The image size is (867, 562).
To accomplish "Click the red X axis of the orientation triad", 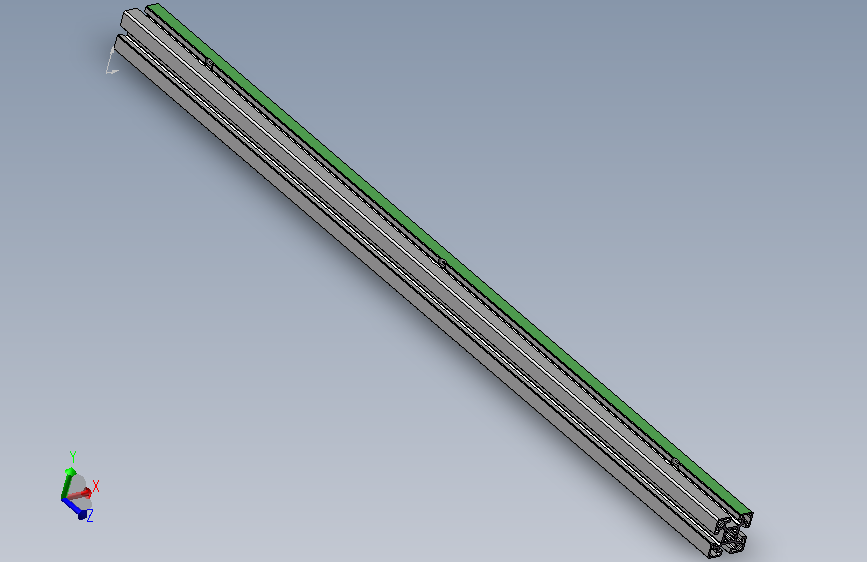I will click(x=79, y=494).
